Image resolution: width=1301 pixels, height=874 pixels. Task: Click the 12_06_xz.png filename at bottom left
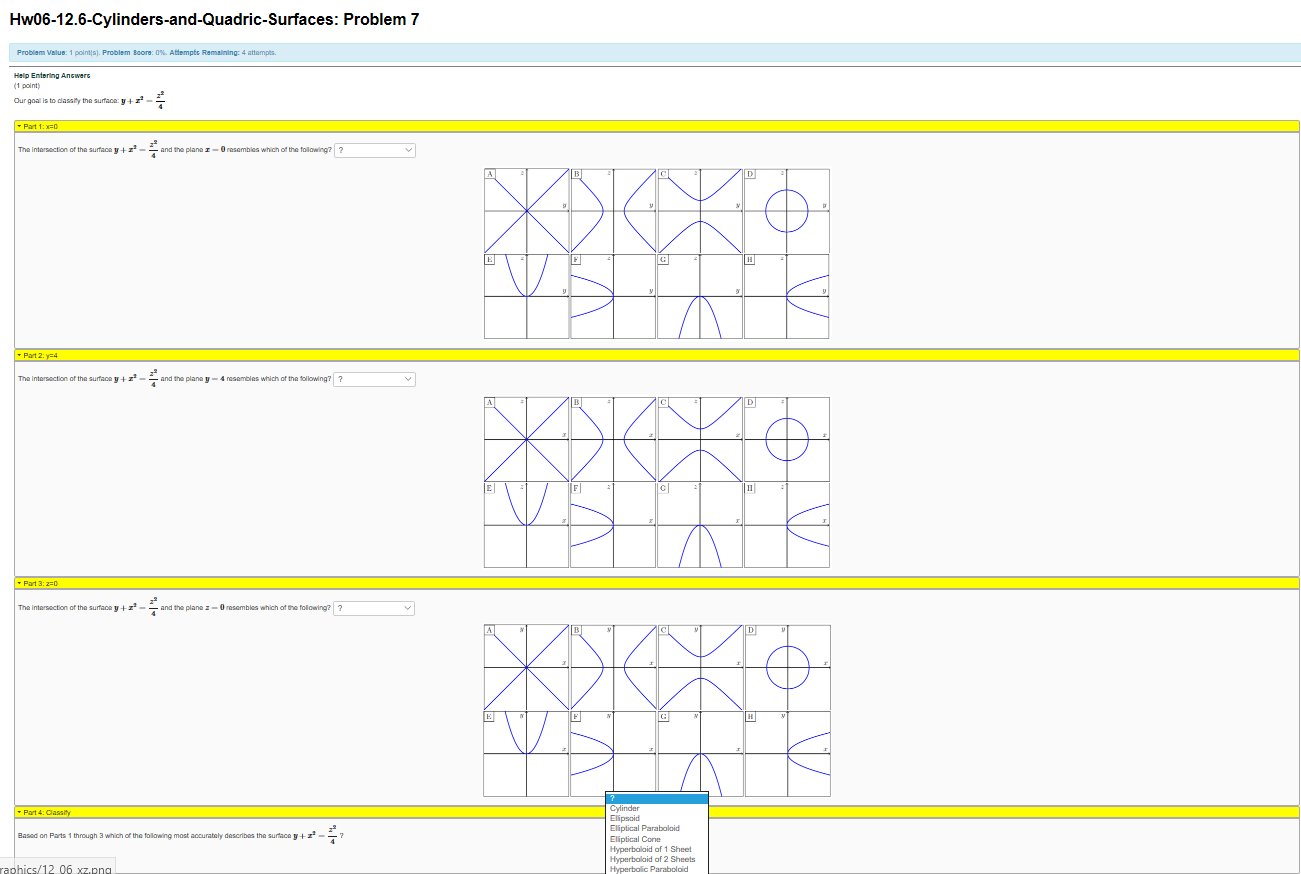pyautogui.click(x=57, y=869)
